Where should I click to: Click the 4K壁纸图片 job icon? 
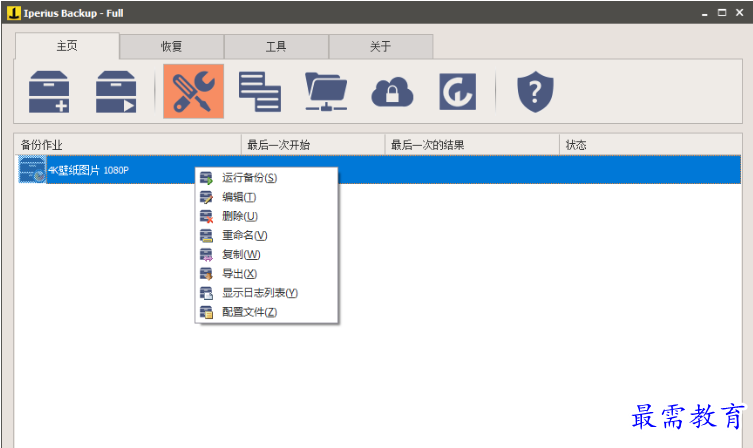click(32, 170)
